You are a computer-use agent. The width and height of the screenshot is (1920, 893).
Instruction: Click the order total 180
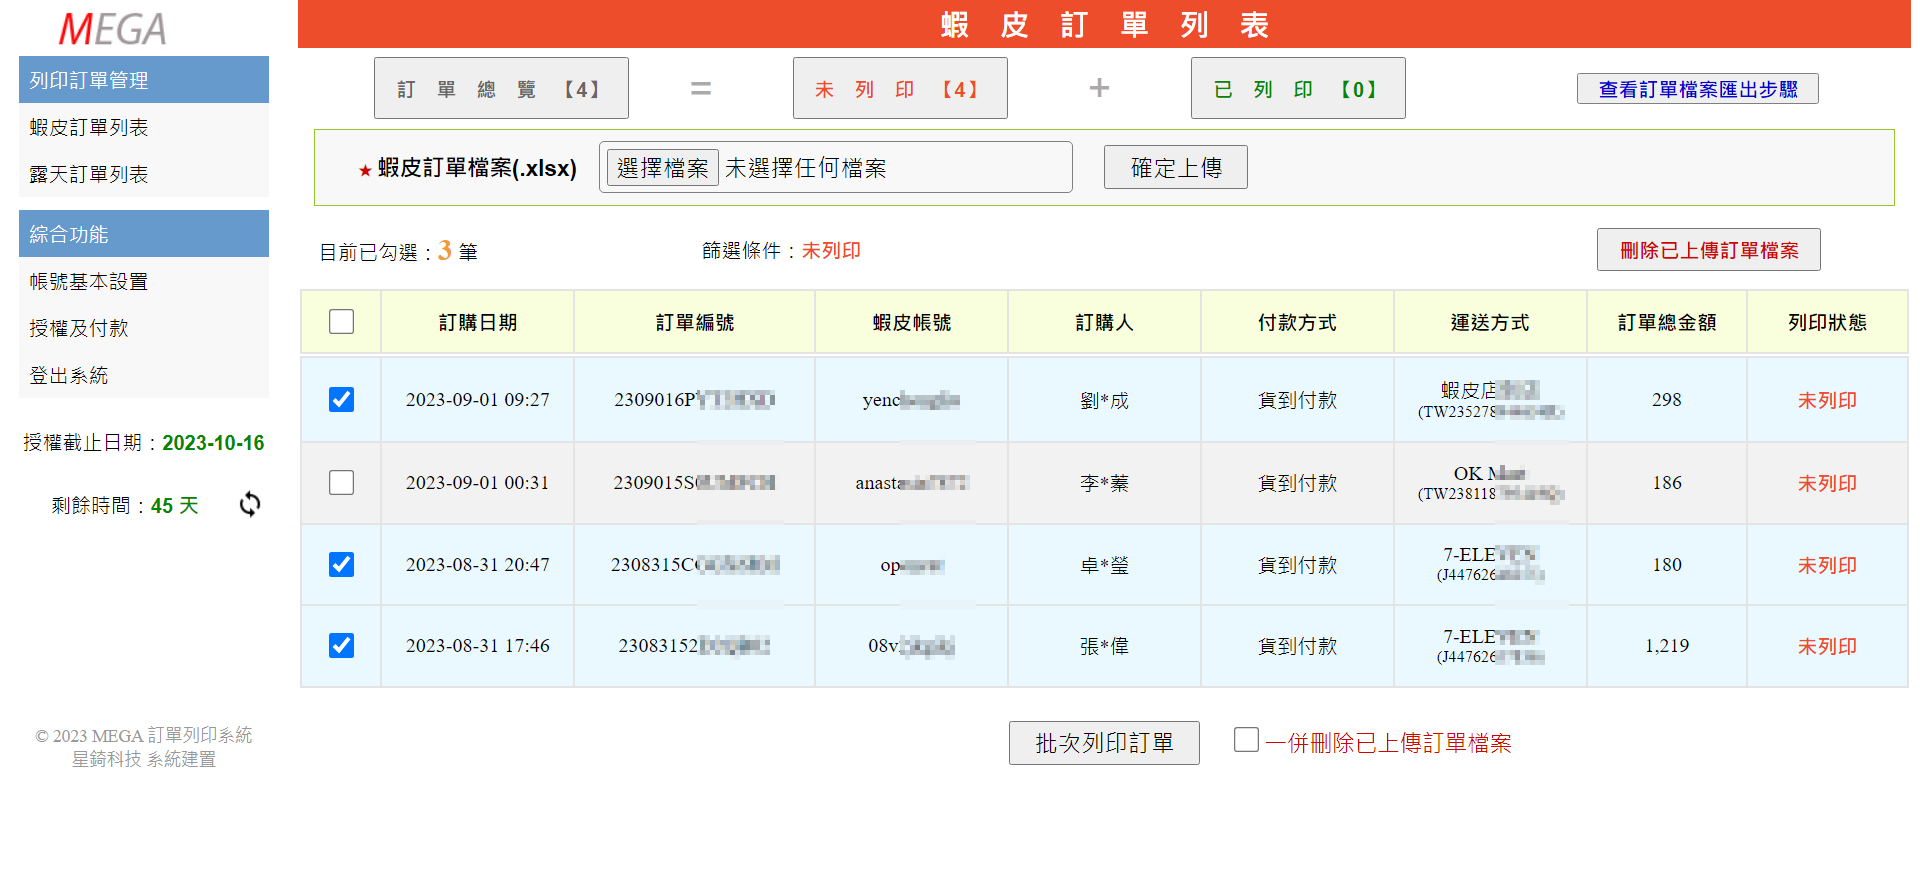click(1667, 565)
